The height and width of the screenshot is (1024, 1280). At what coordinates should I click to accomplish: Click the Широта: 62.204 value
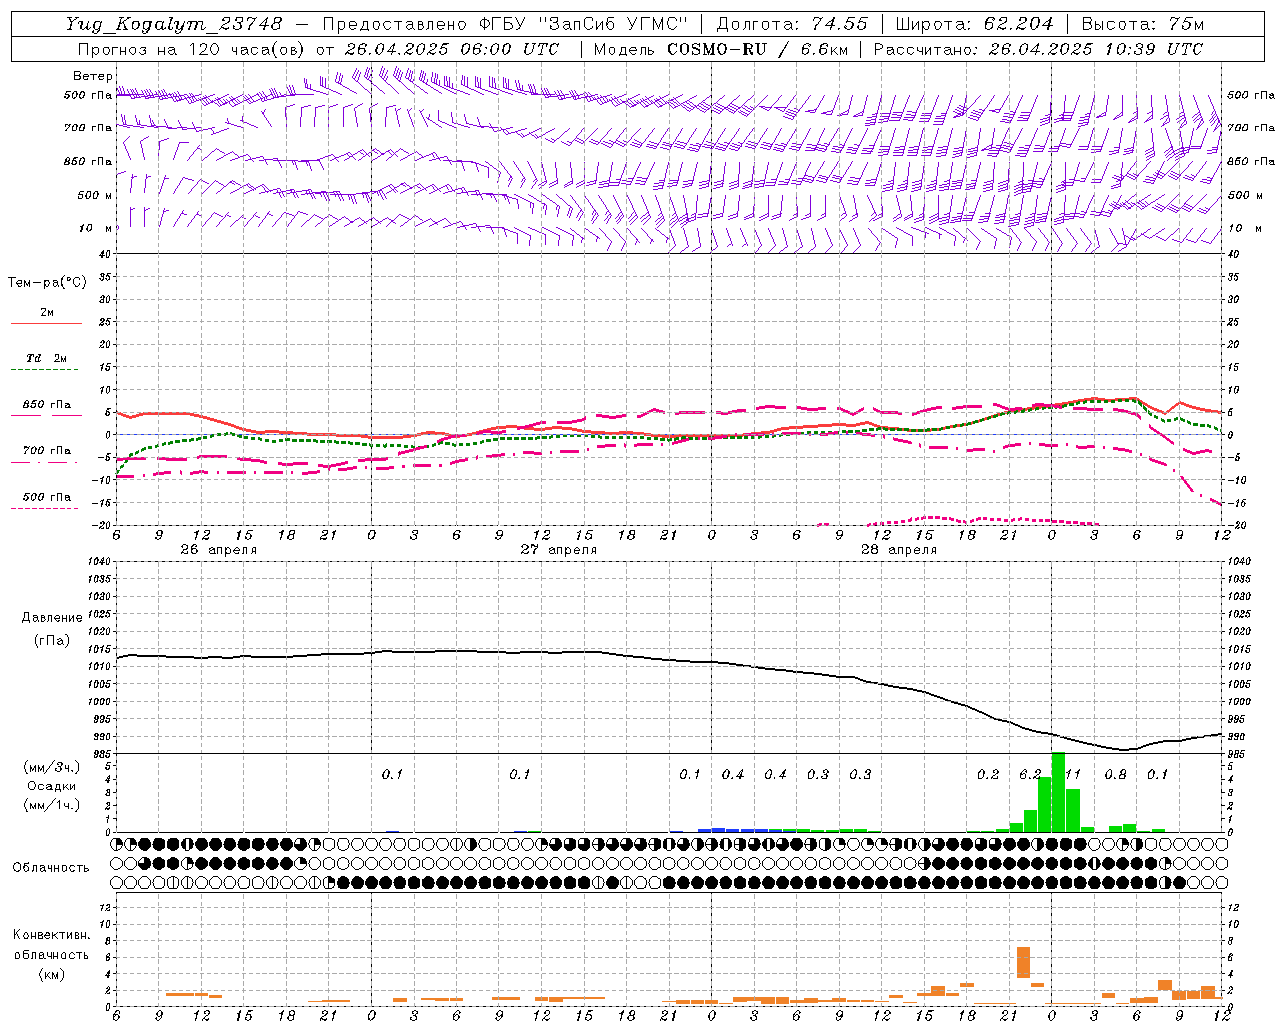pos(974,23)
